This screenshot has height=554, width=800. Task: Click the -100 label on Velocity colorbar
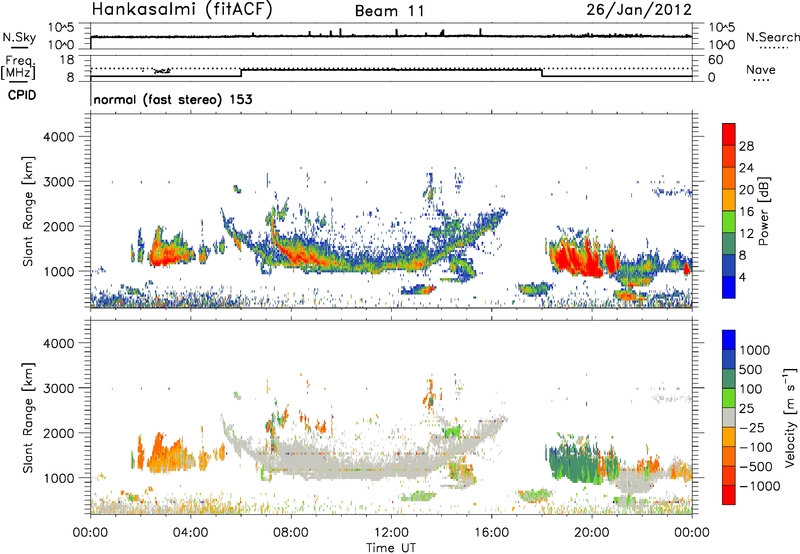click(x=756, y=447)
